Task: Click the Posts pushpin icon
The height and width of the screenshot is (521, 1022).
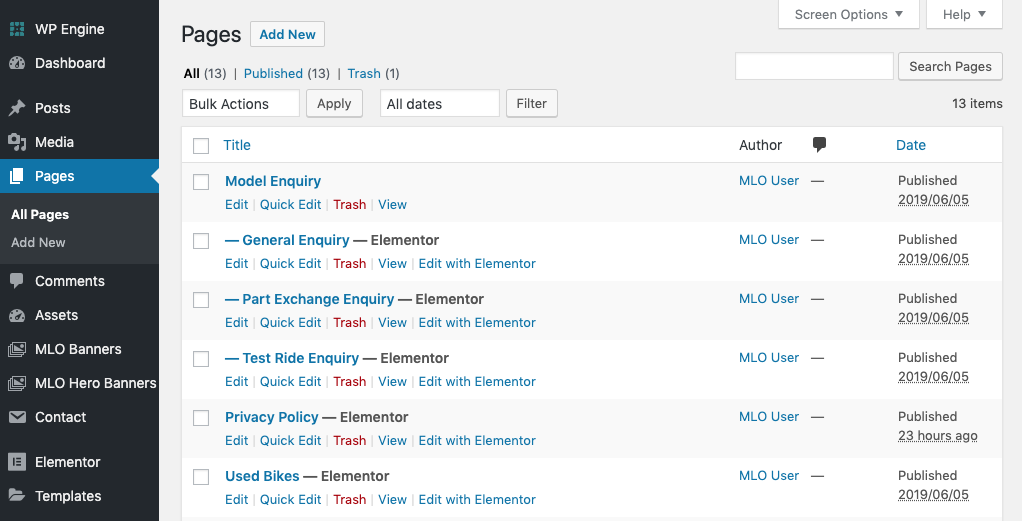Action: 17,108
